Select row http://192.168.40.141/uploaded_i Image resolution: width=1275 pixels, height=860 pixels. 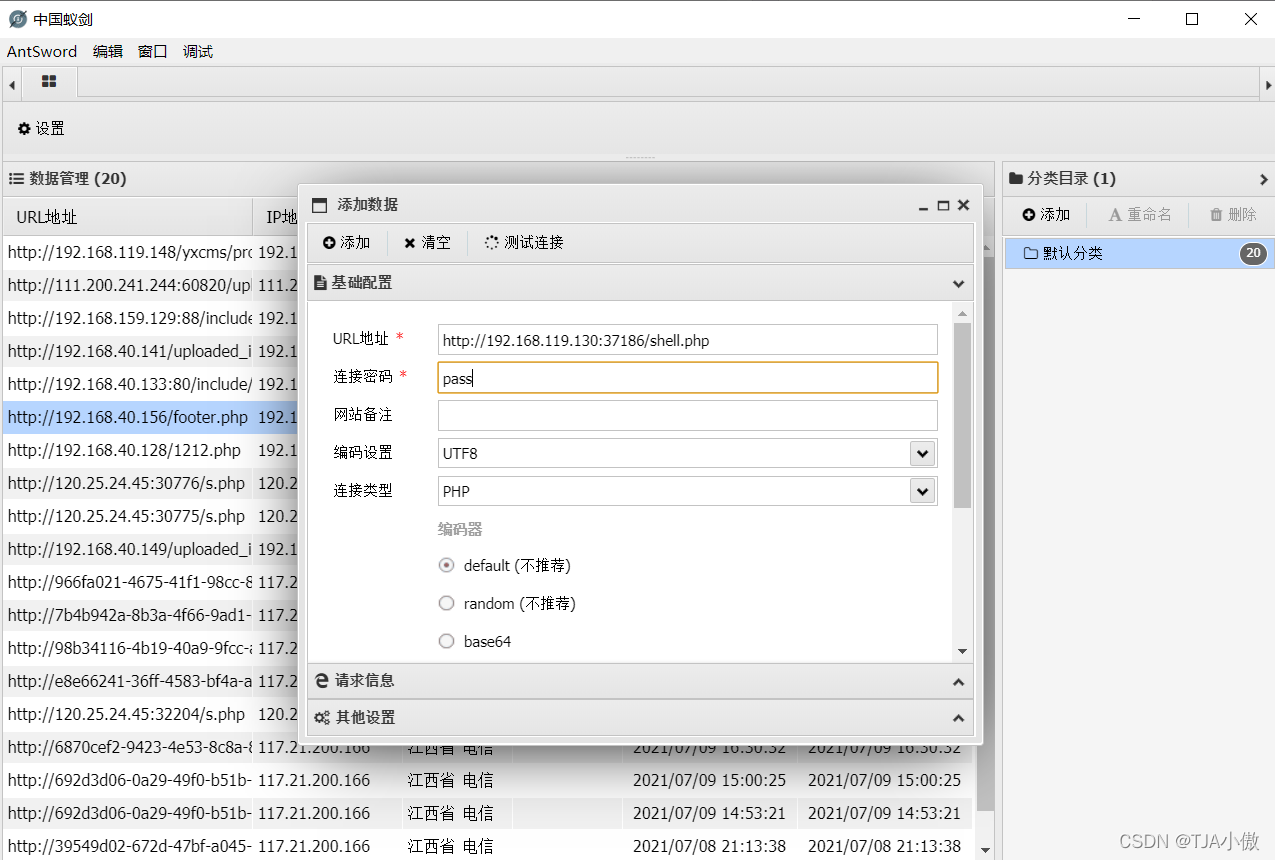[x=150, y=351]
